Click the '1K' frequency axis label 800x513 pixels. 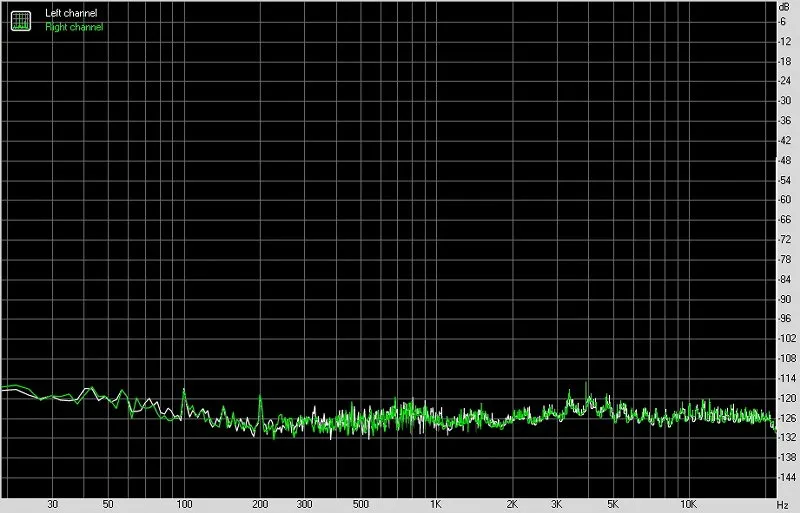tap(436, 504)
